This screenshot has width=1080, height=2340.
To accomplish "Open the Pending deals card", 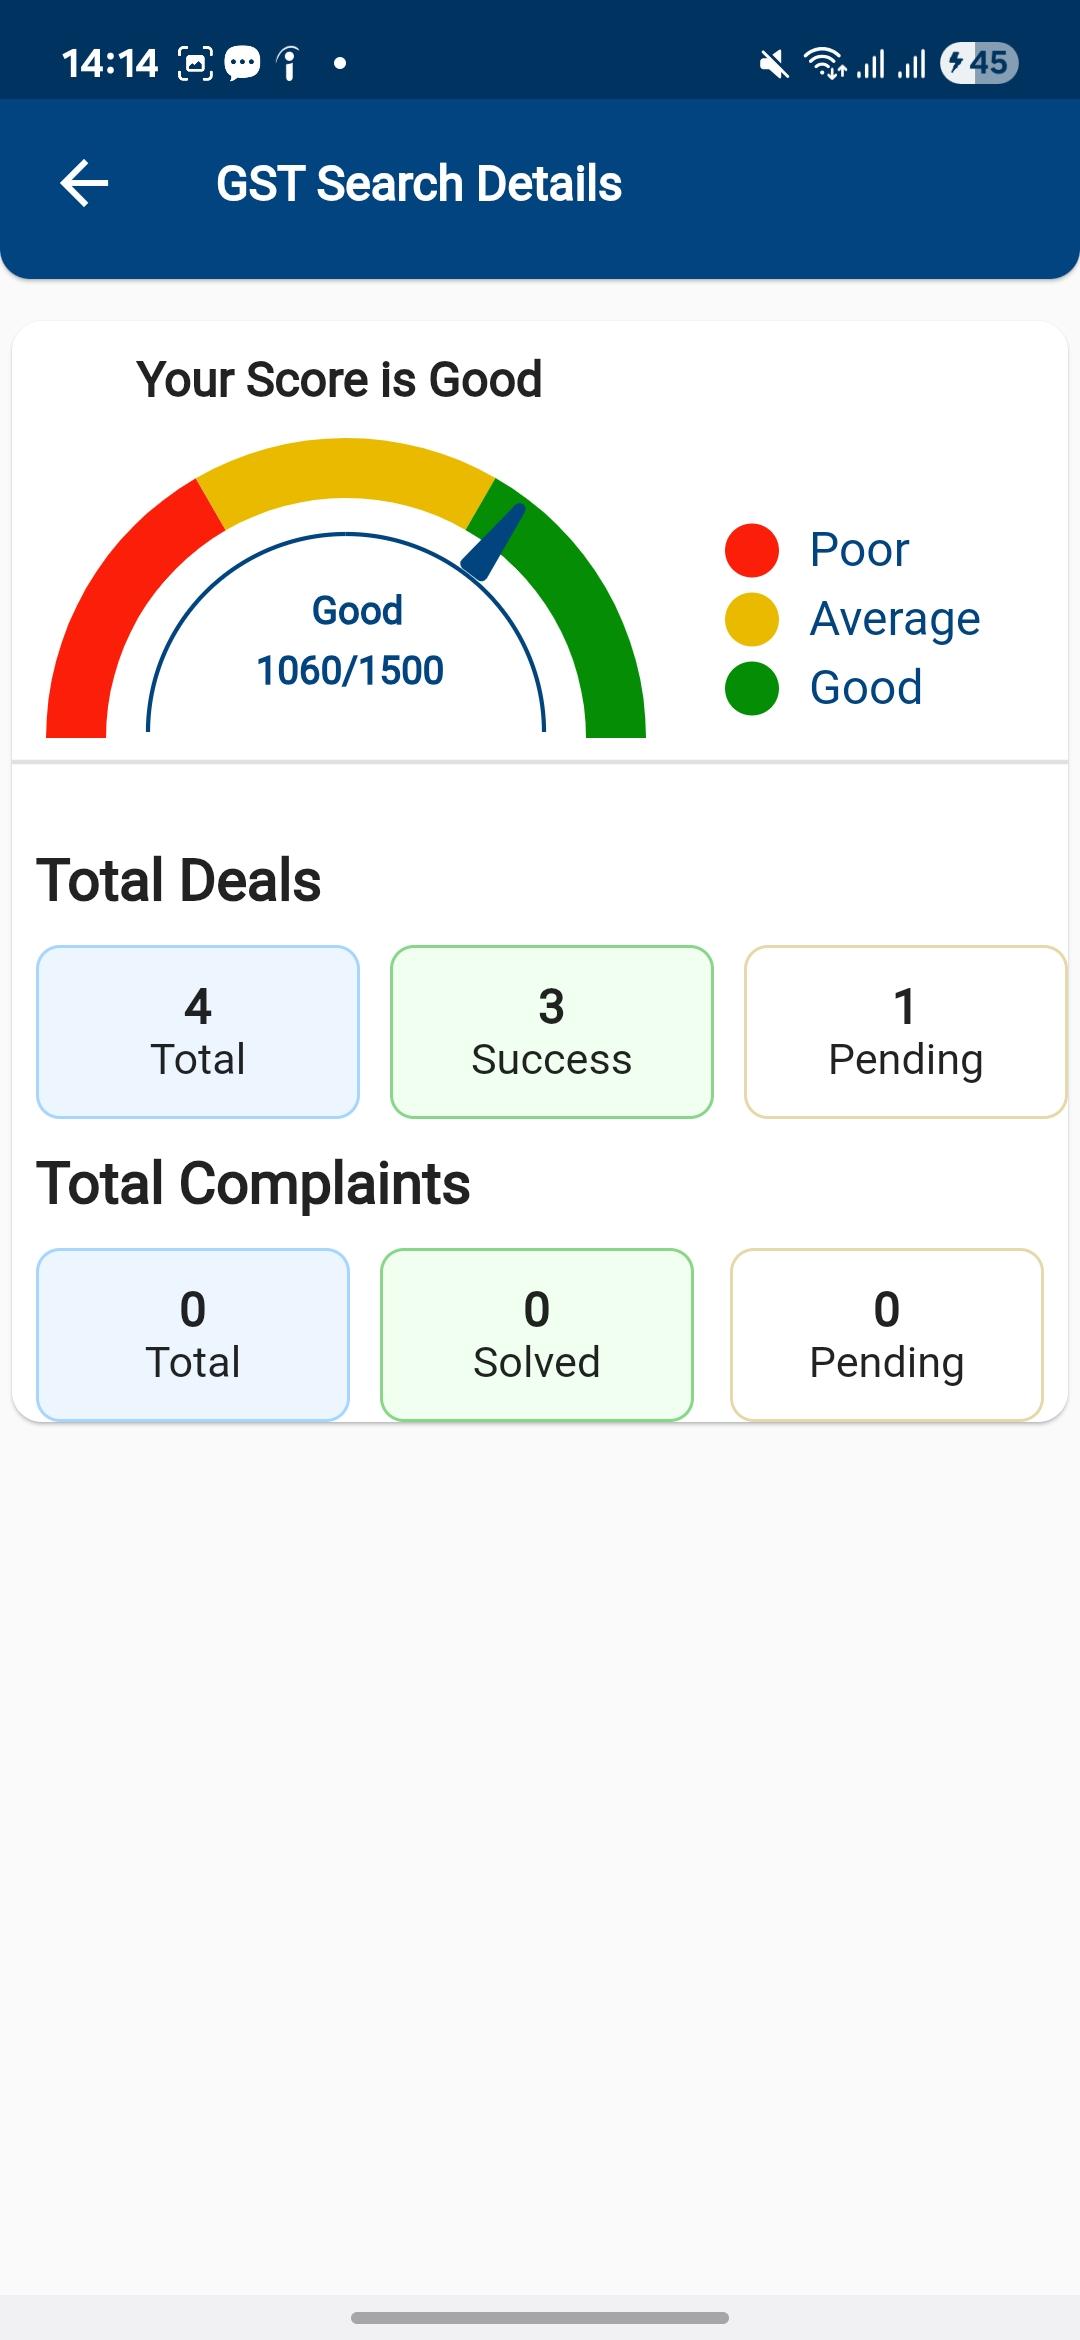I will [x=905, y=1032].
